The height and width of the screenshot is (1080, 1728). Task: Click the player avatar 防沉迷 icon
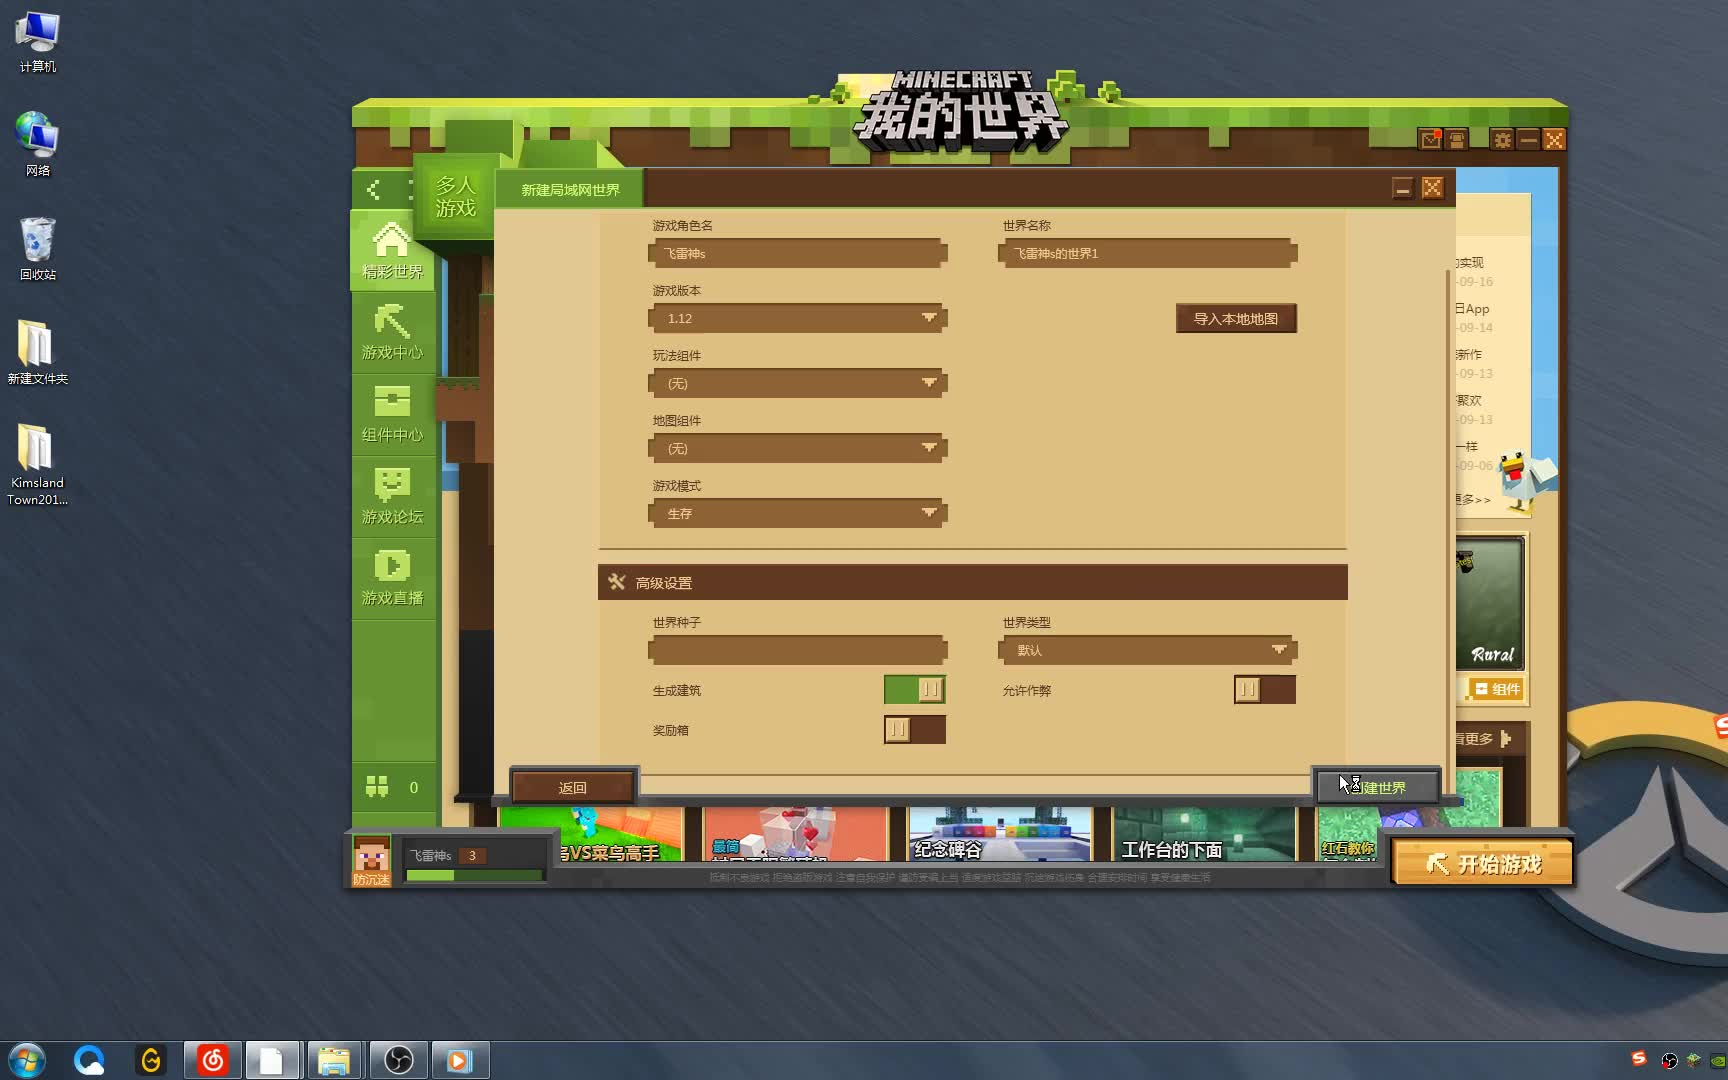pyautogui.click(x=371, y=861)
